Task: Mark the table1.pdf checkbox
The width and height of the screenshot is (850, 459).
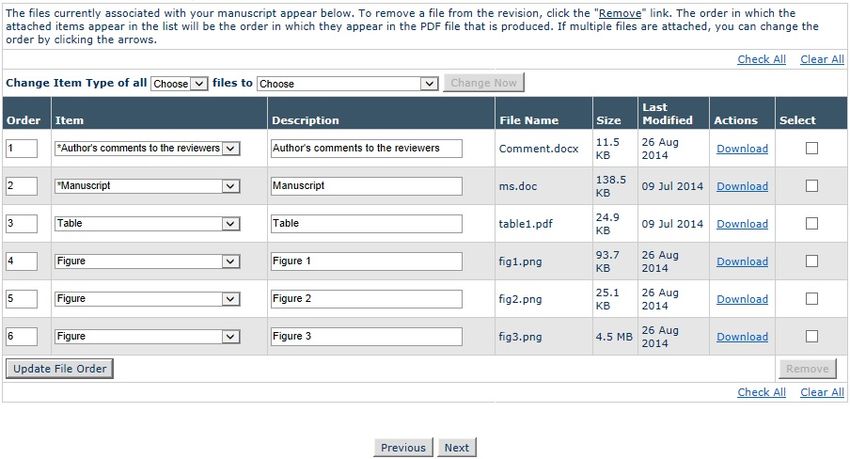Action: pos(812,223)
